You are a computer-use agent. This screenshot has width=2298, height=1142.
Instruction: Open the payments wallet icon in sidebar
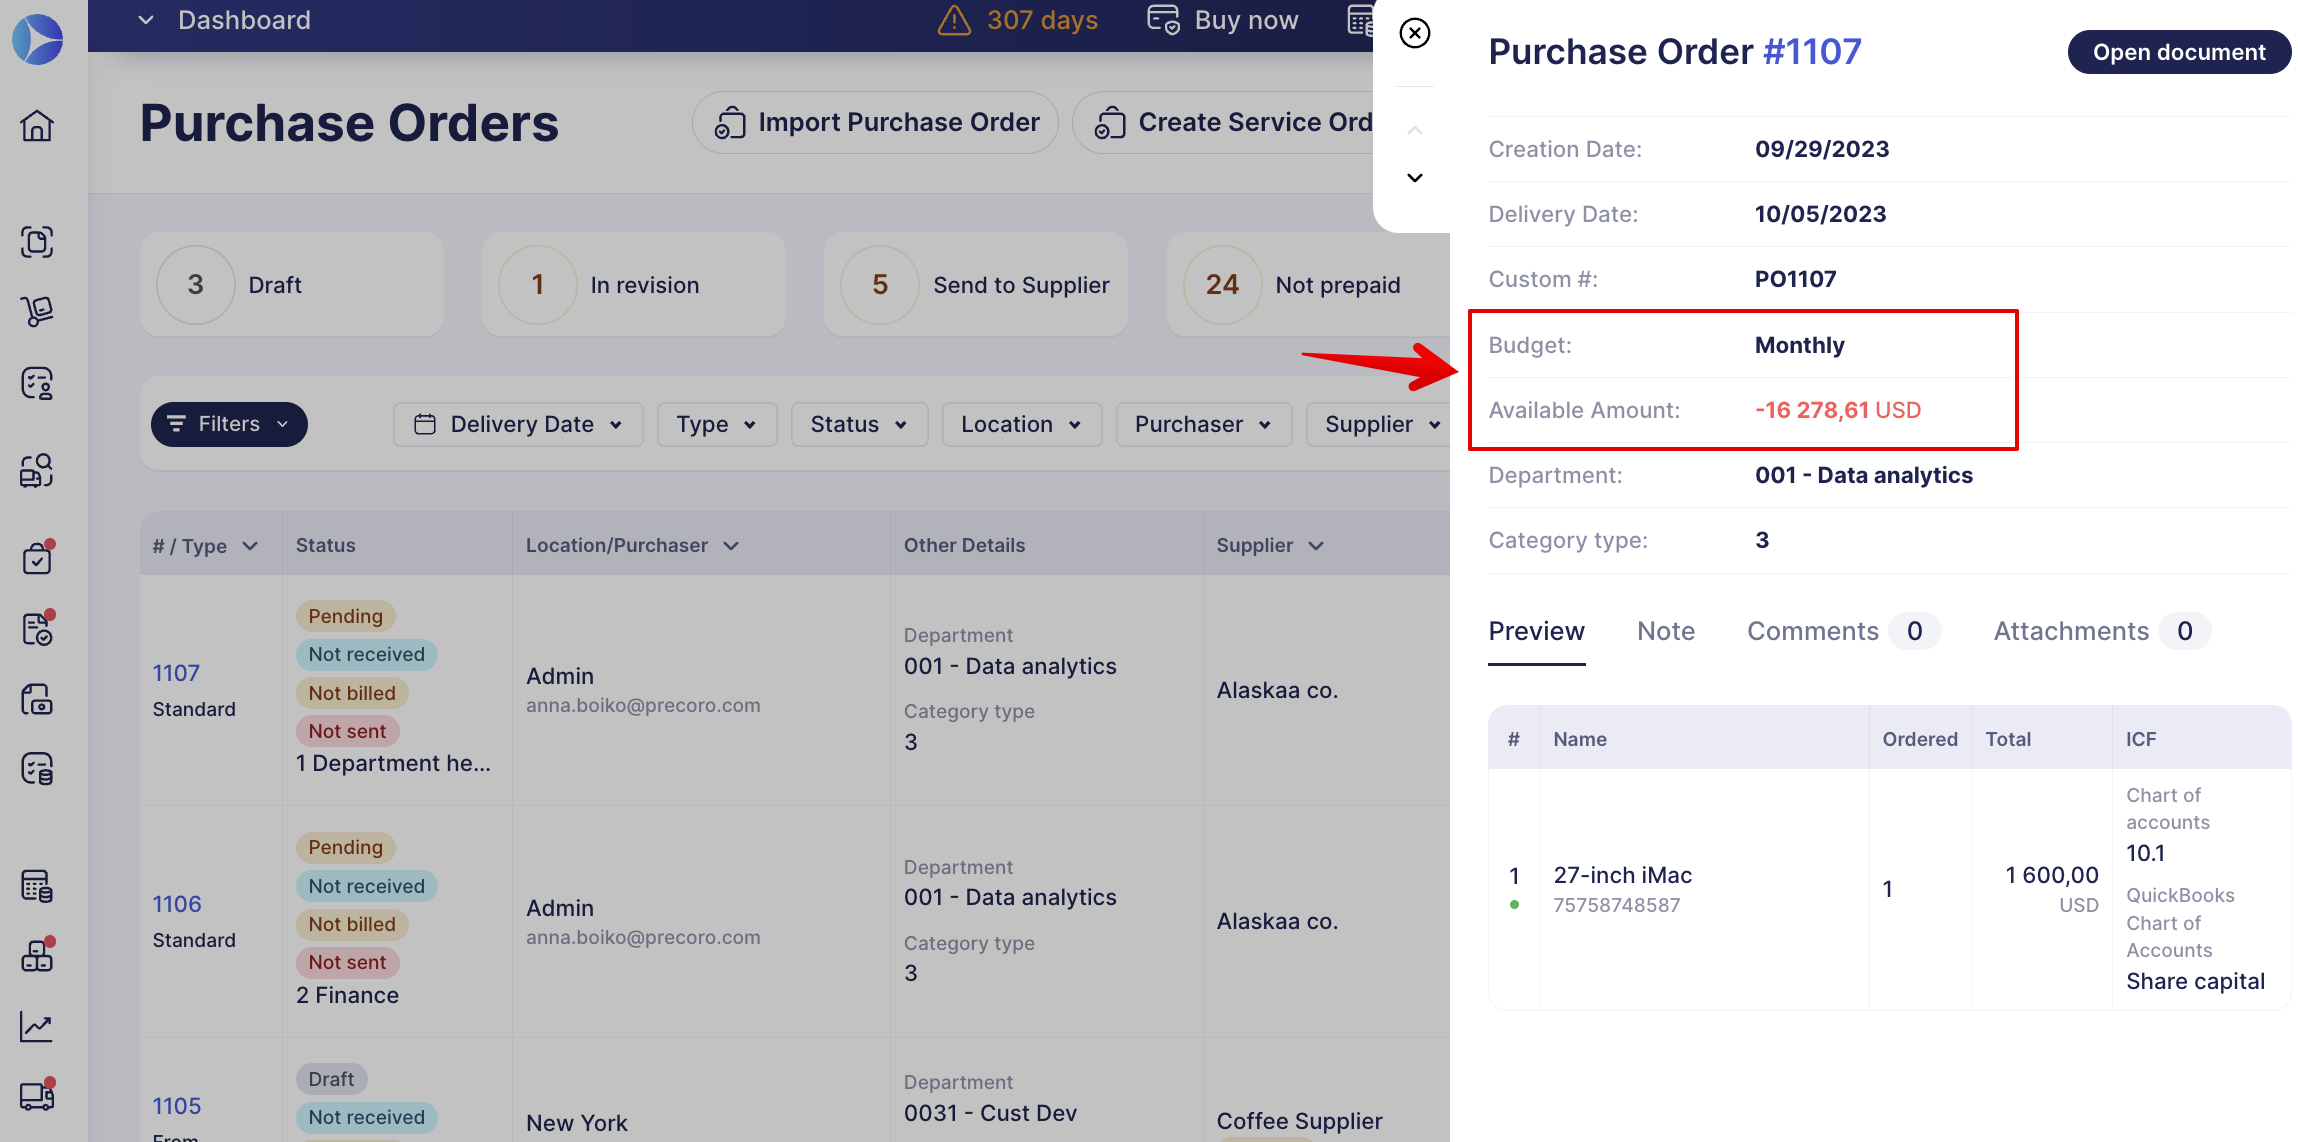37,699
